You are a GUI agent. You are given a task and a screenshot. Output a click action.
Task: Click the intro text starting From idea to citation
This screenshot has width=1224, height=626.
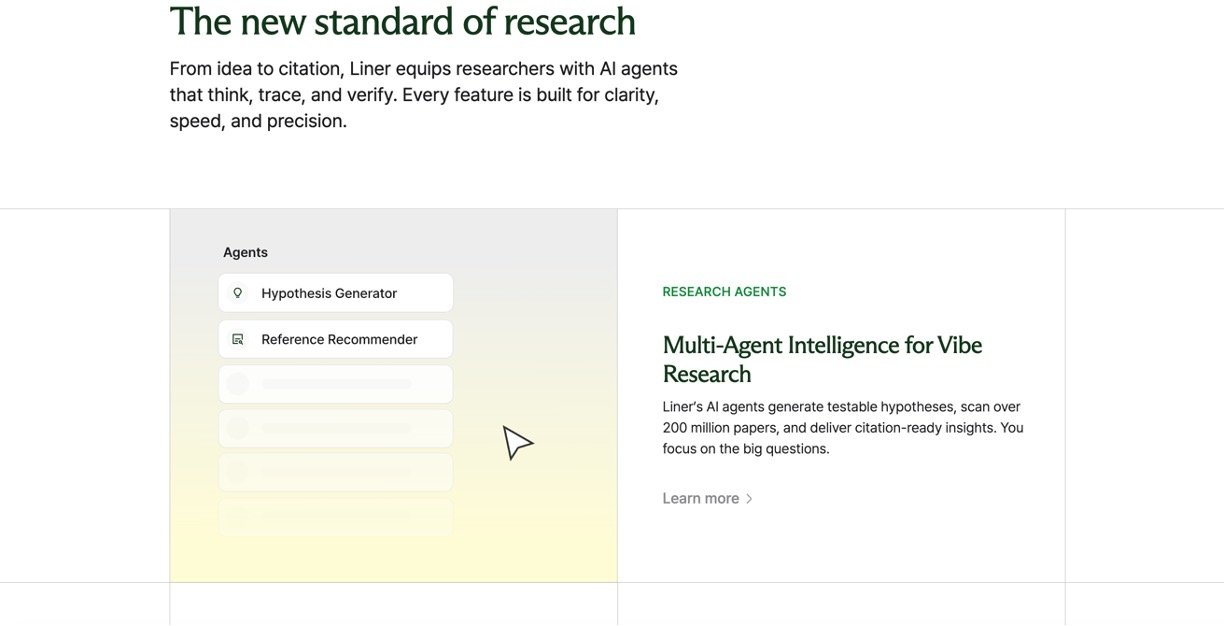coord(423,95)
